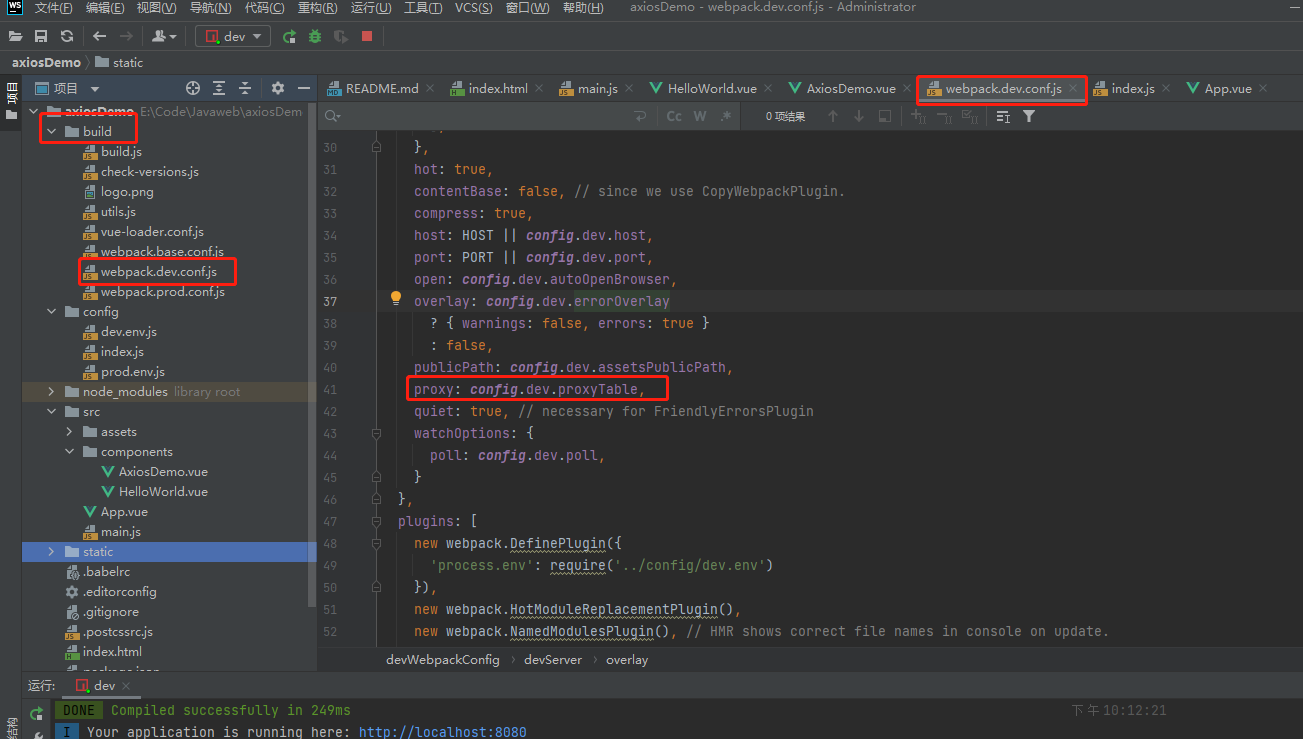Image resolution: width=1303 pixels, height=739 pixels.
Task: Hide the project panel with minus icon
Action: click(x=304, y=88)
